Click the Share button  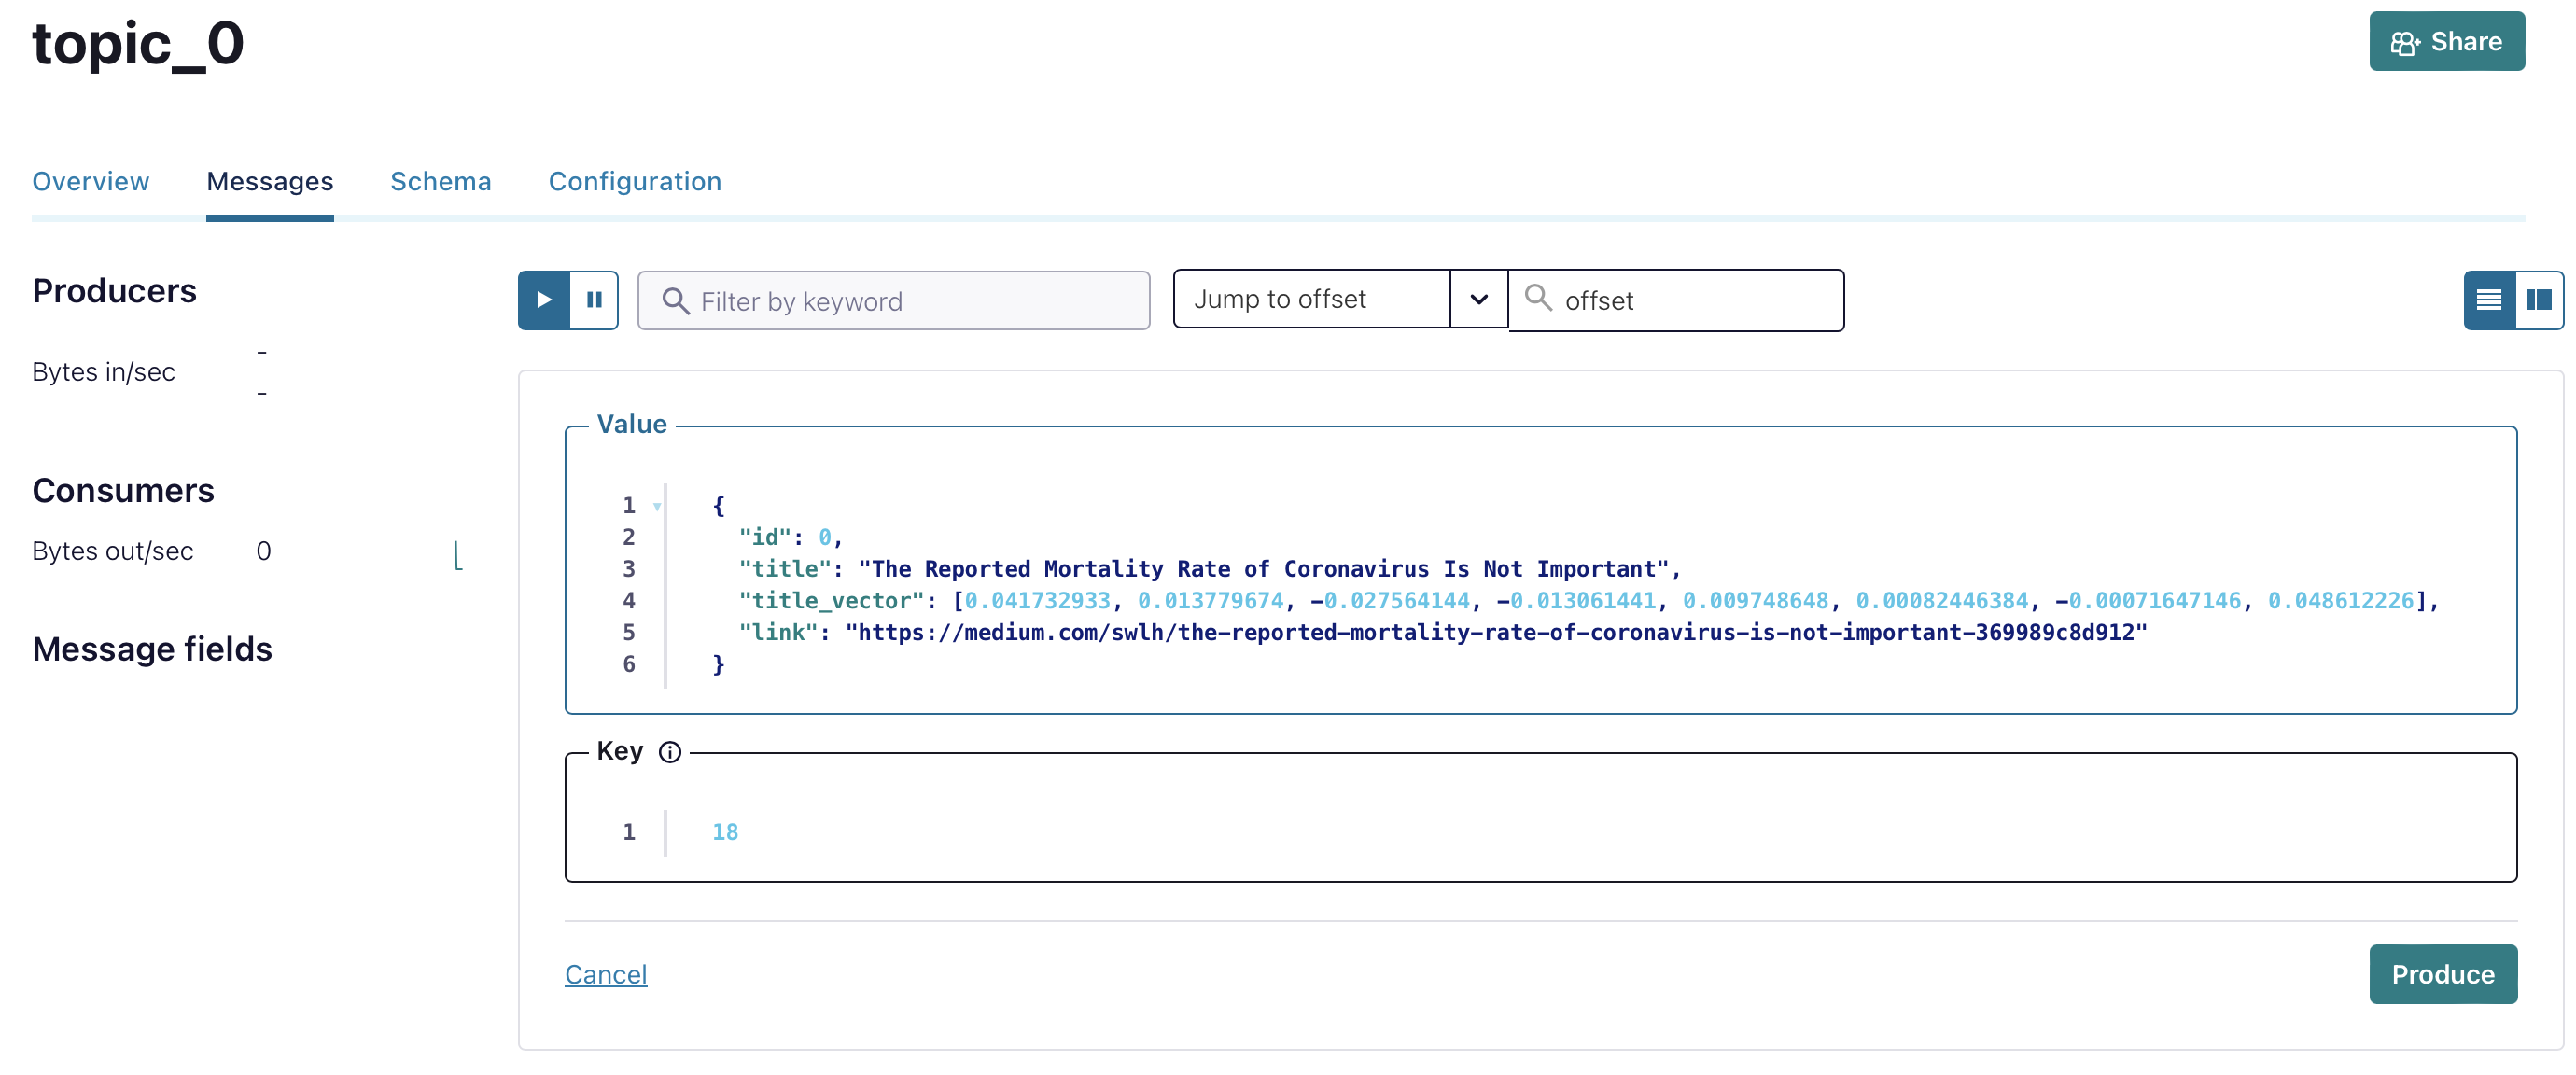(x=2447, y=42)
